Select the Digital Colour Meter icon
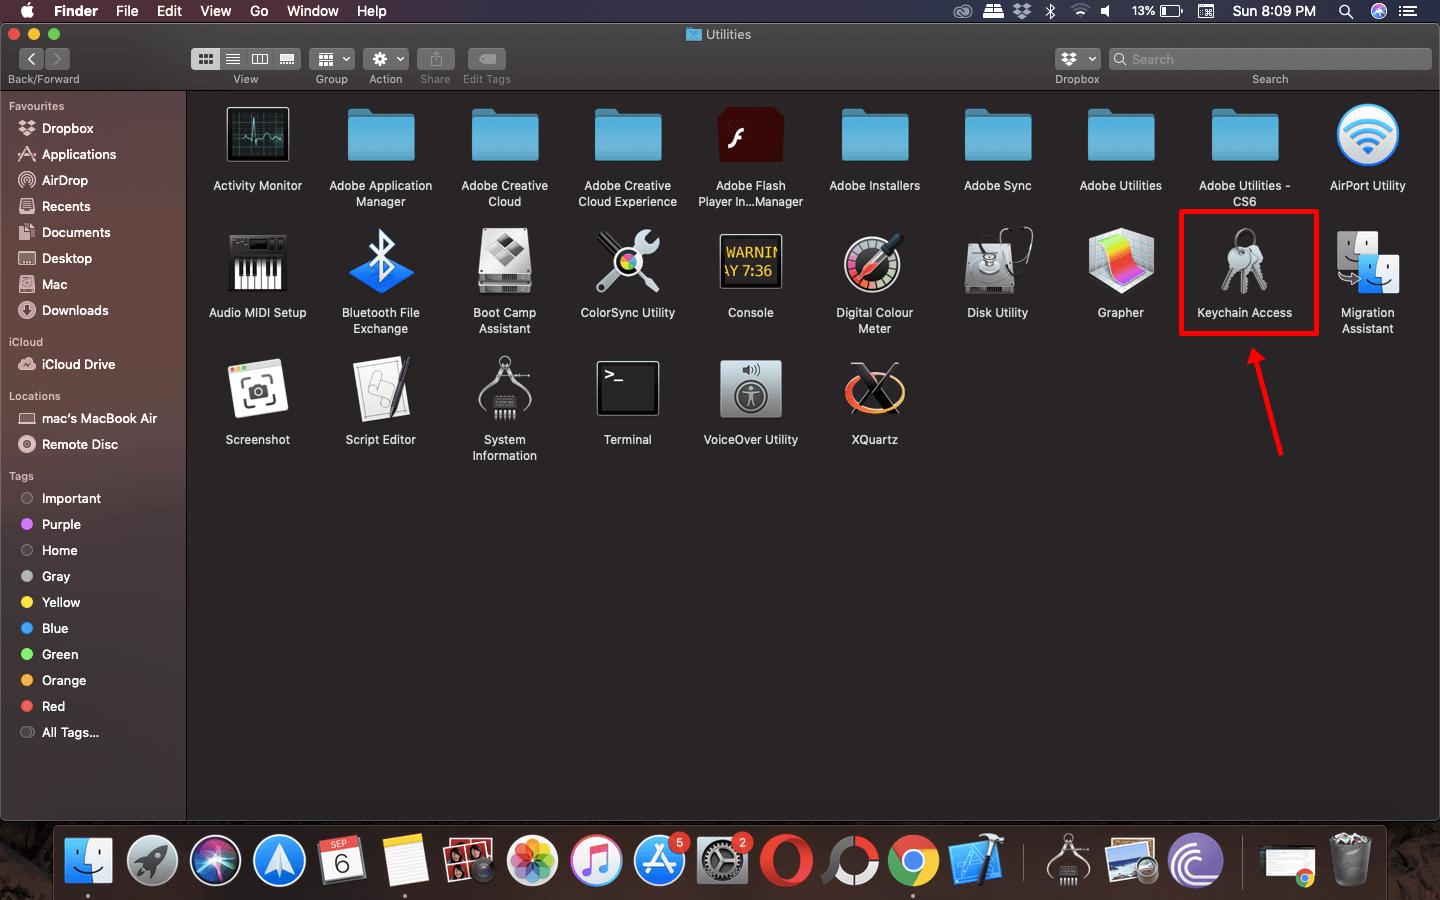This screenshot has width=1440, height=900. point(874,263)
